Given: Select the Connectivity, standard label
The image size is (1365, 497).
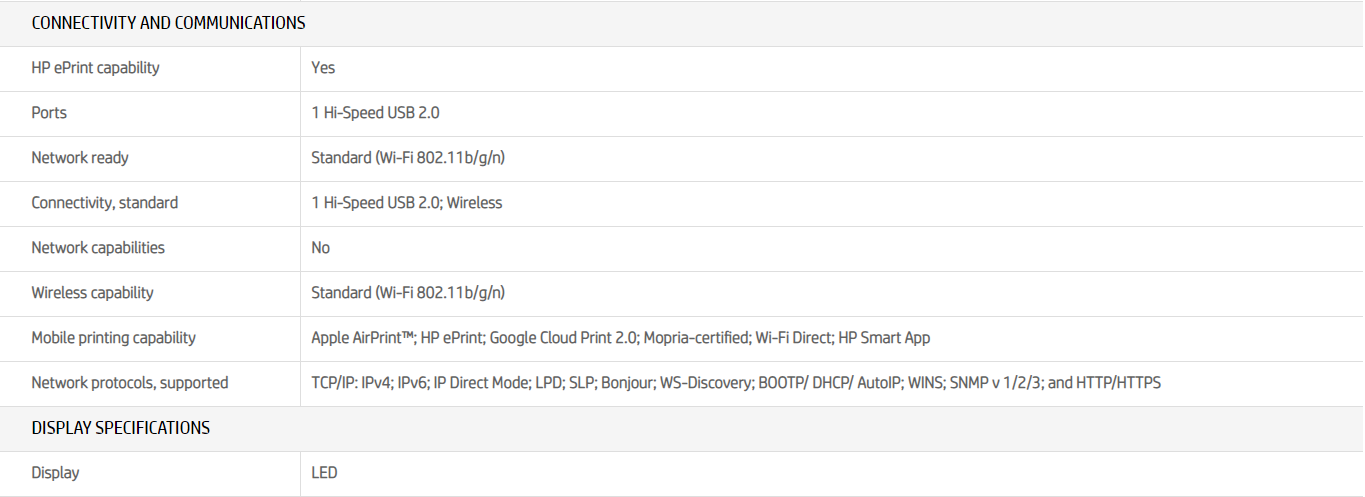Looking at the screenshot, I should pyautogui.click(x=104, y=203).
